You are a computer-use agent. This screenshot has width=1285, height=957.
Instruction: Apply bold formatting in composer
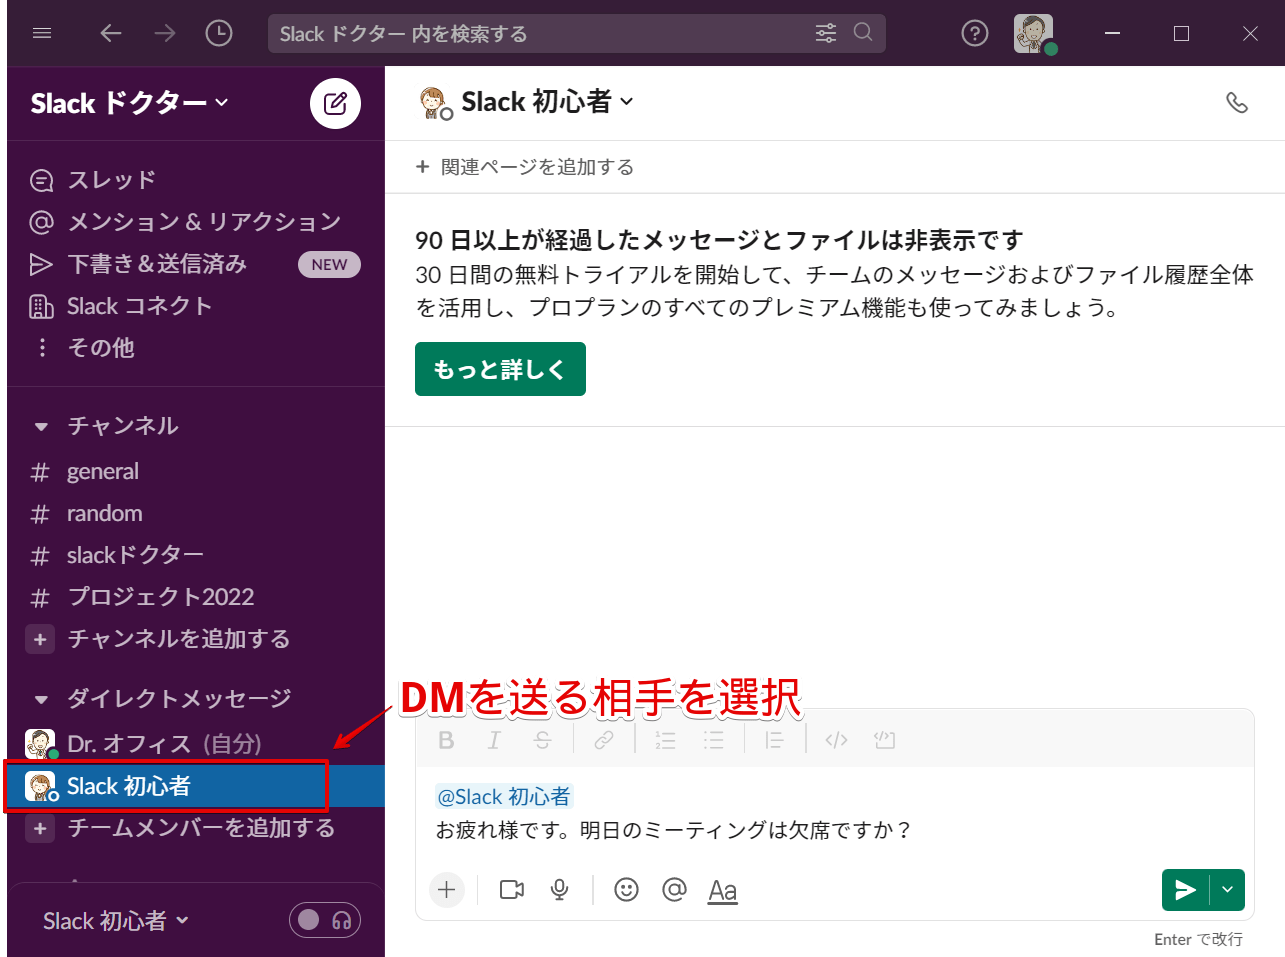[446, 740]
